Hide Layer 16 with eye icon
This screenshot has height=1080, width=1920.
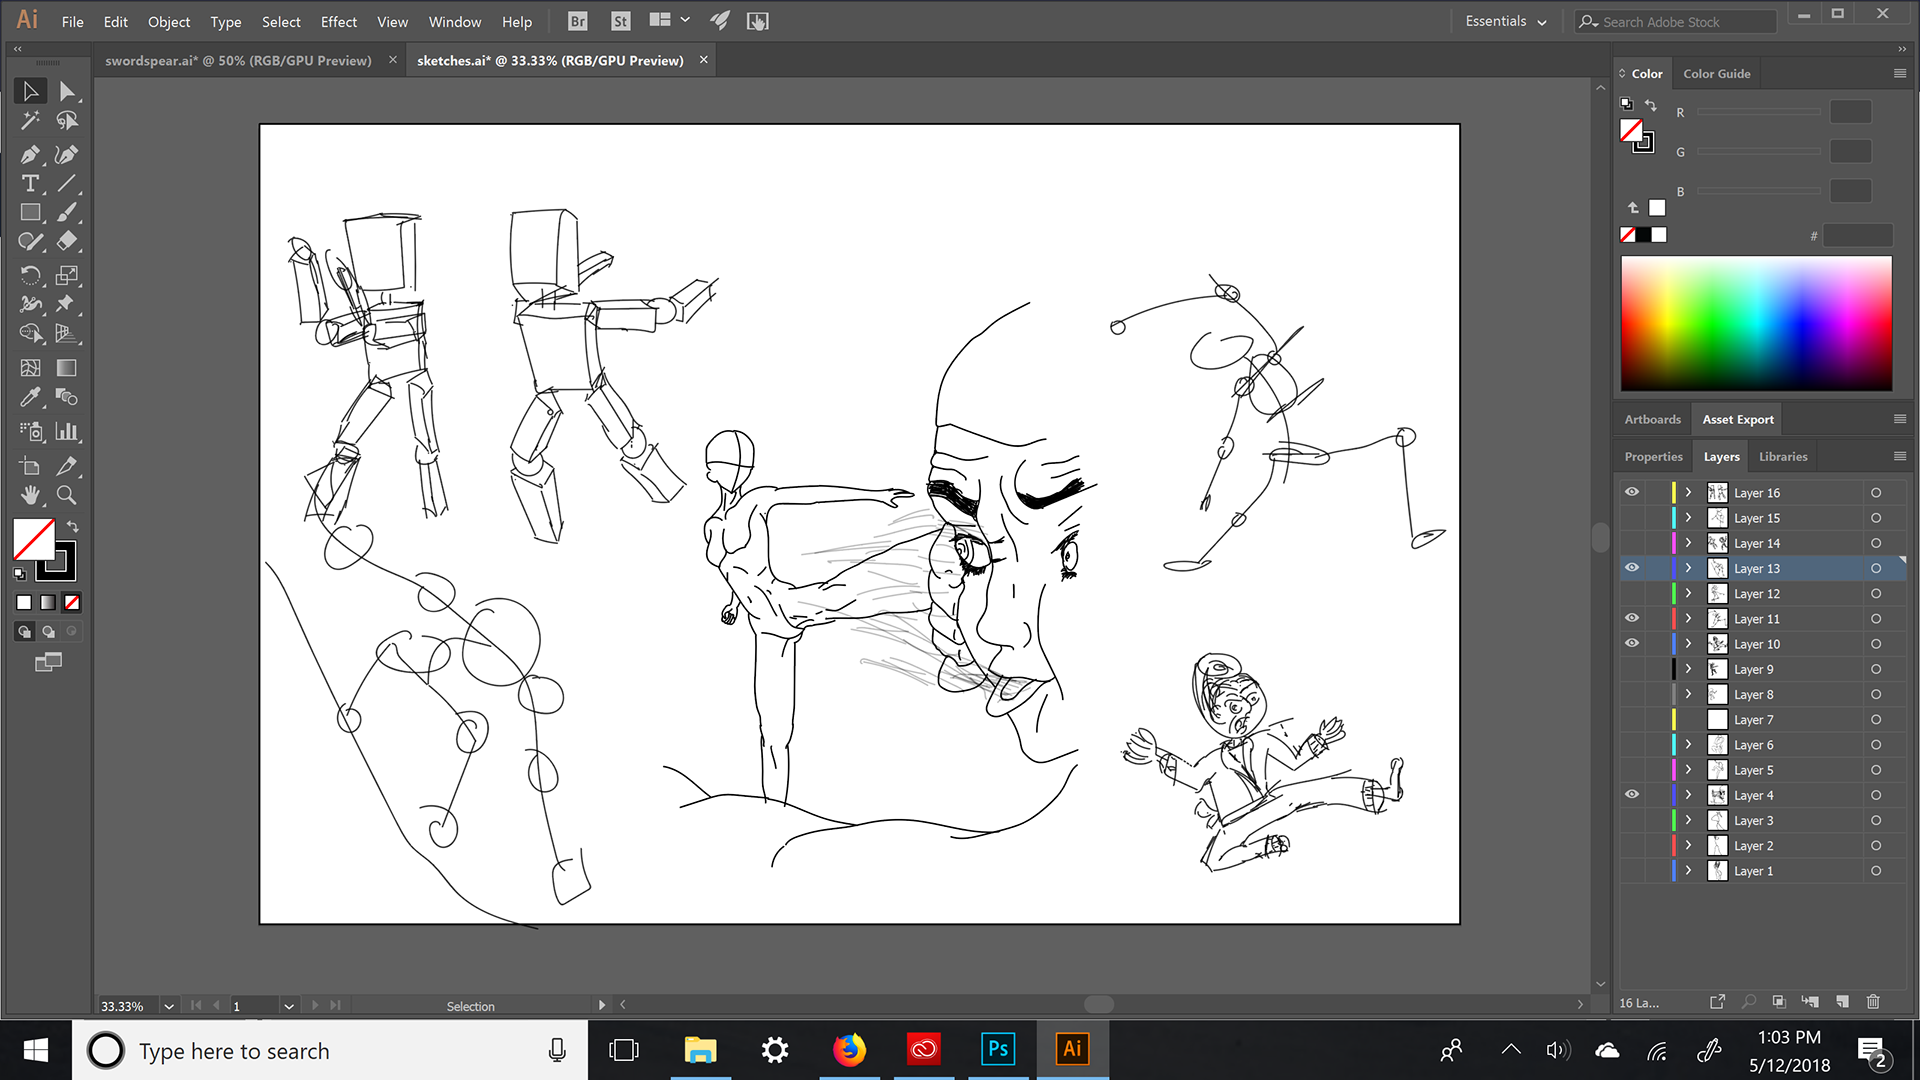click(1632, 492)
